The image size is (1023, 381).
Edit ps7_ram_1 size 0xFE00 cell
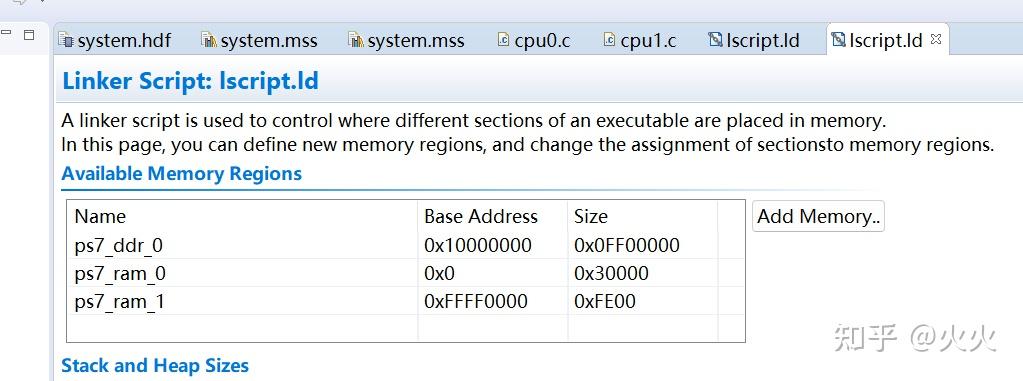click(643, 301)
